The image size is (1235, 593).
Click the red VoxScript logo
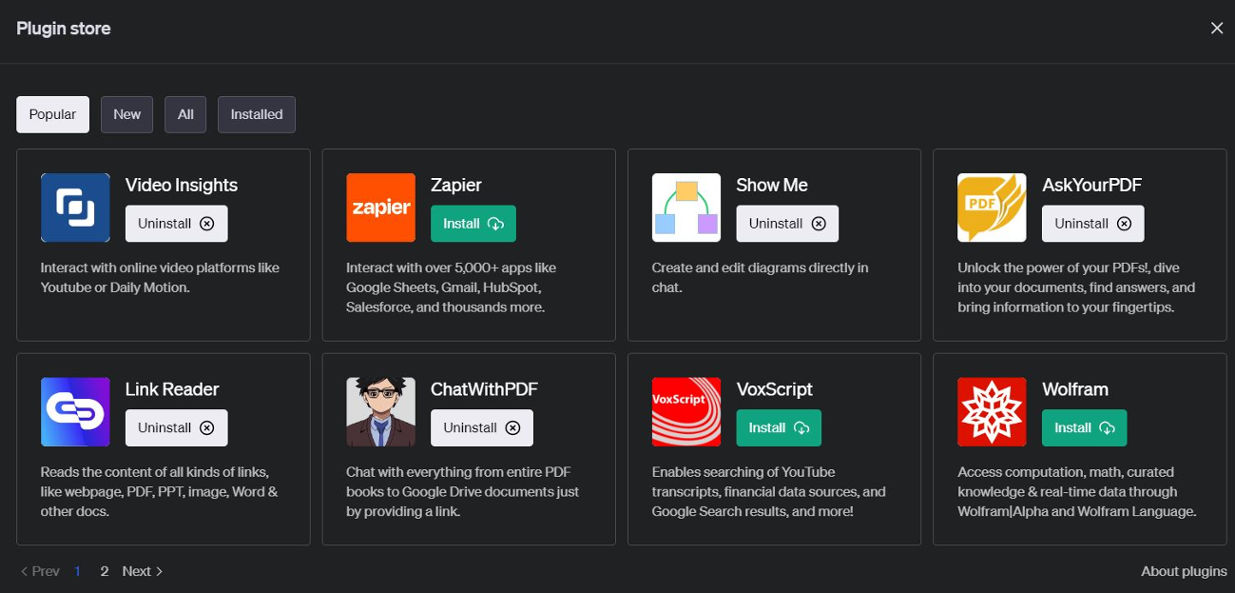686,411
